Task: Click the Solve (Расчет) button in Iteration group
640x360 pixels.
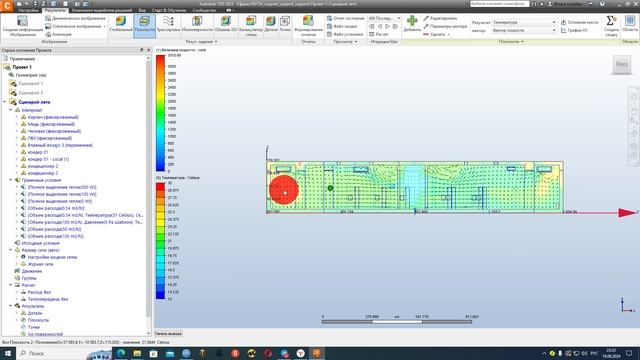Action: coord(378,34)
